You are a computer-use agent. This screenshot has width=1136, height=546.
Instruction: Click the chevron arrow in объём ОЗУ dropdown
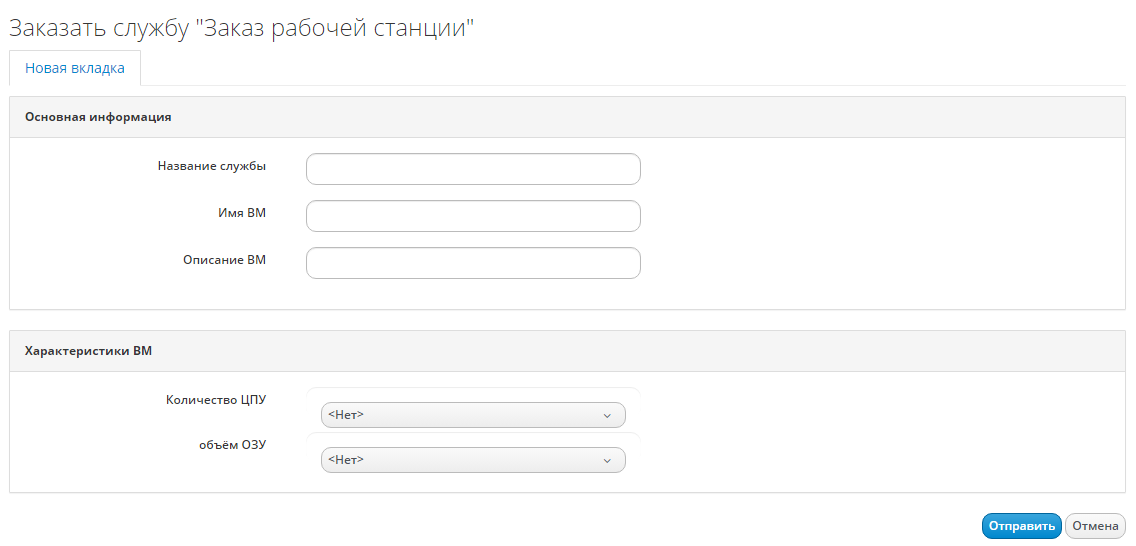click(606, 460)
